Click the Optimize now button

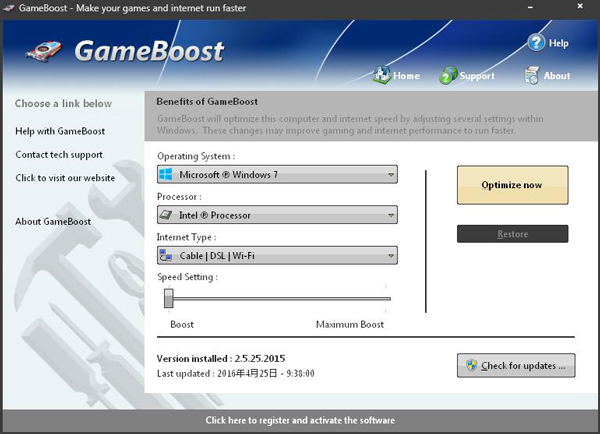click(512, 185)
